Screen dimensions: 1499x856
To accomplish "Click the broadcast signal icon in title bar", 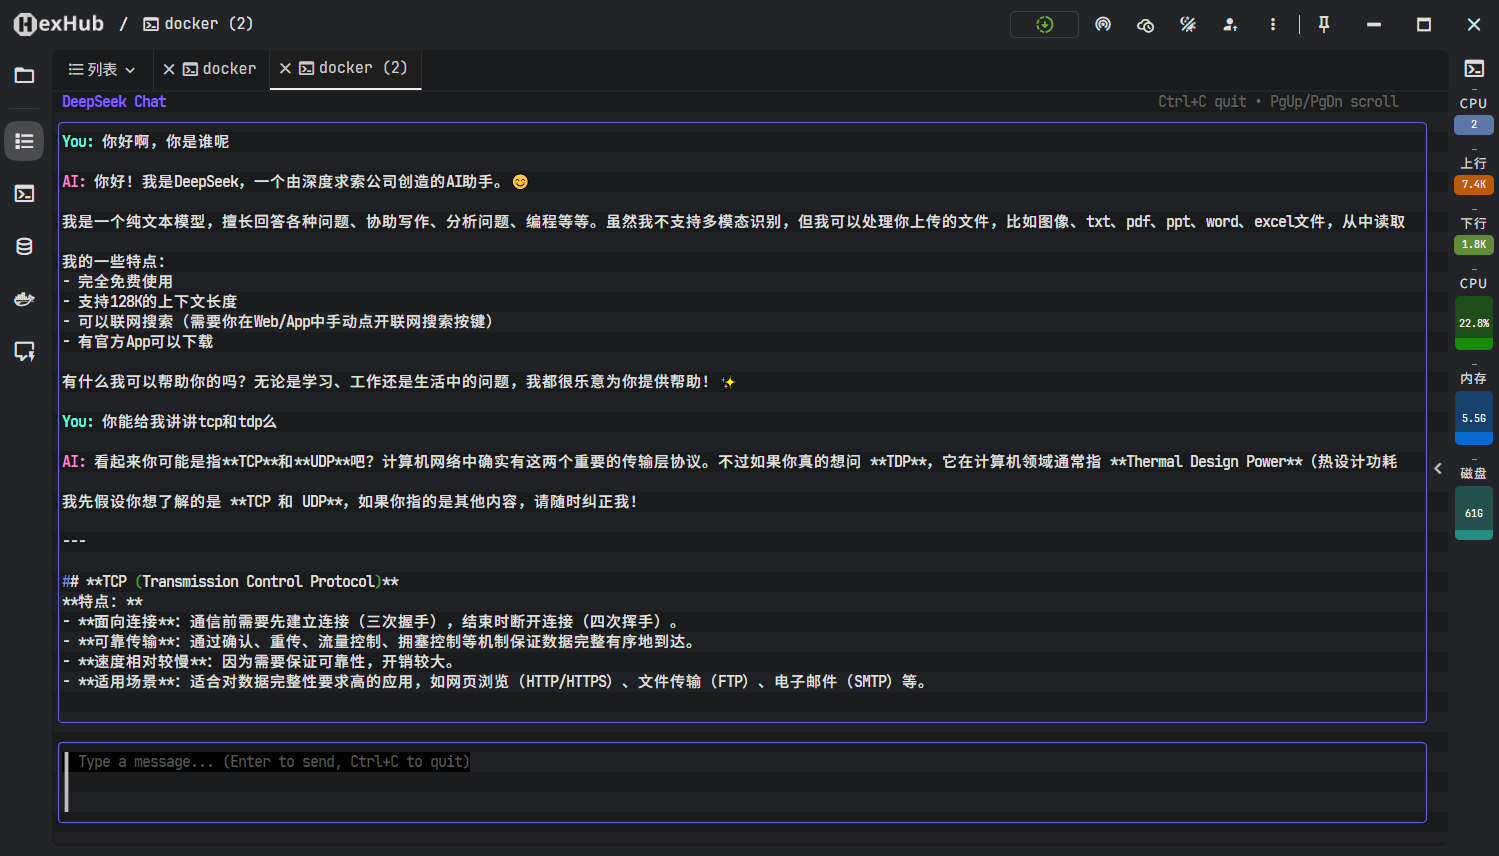I will (x=1103, y=24).
